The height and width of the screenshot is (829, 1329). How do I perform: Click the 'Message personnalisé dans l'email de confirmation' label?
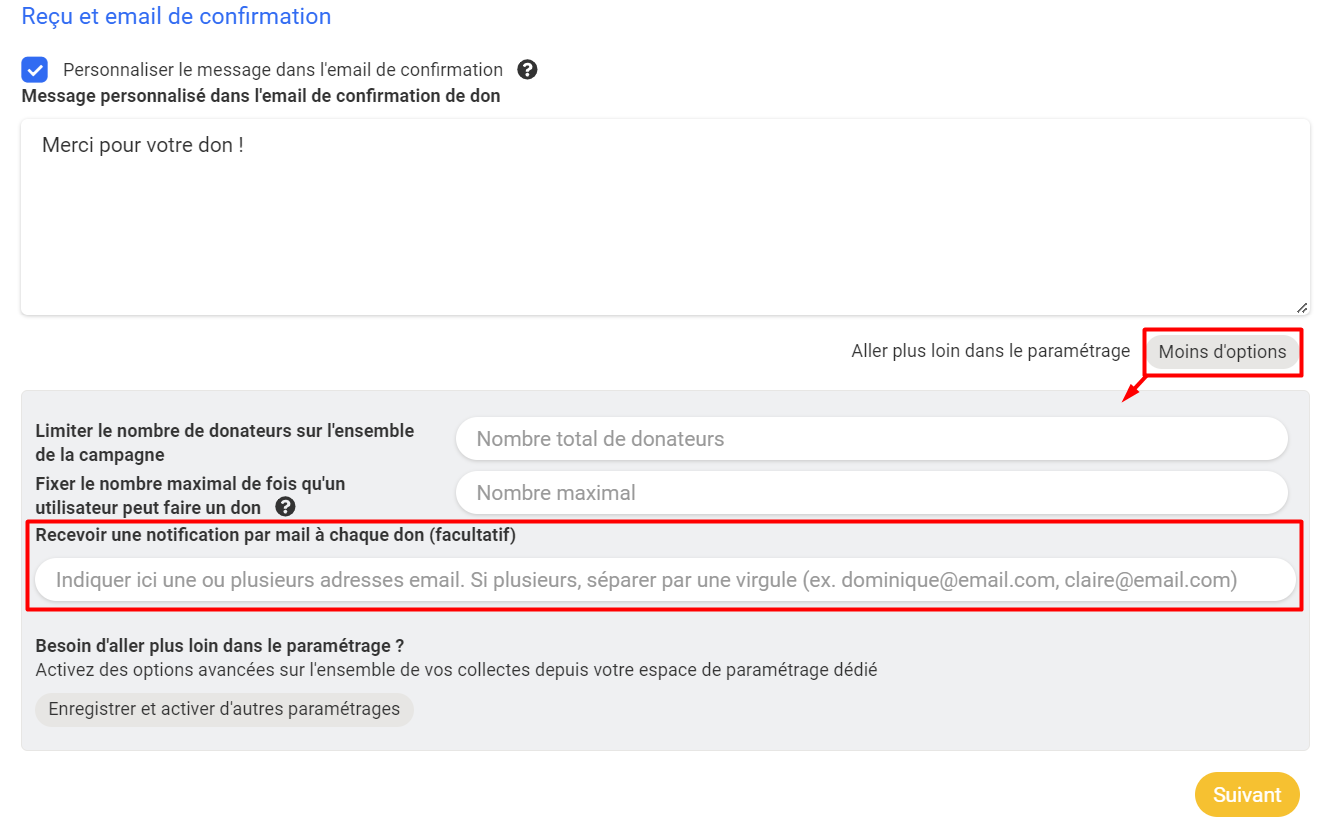pyautogui.click(x=261, y=97)
